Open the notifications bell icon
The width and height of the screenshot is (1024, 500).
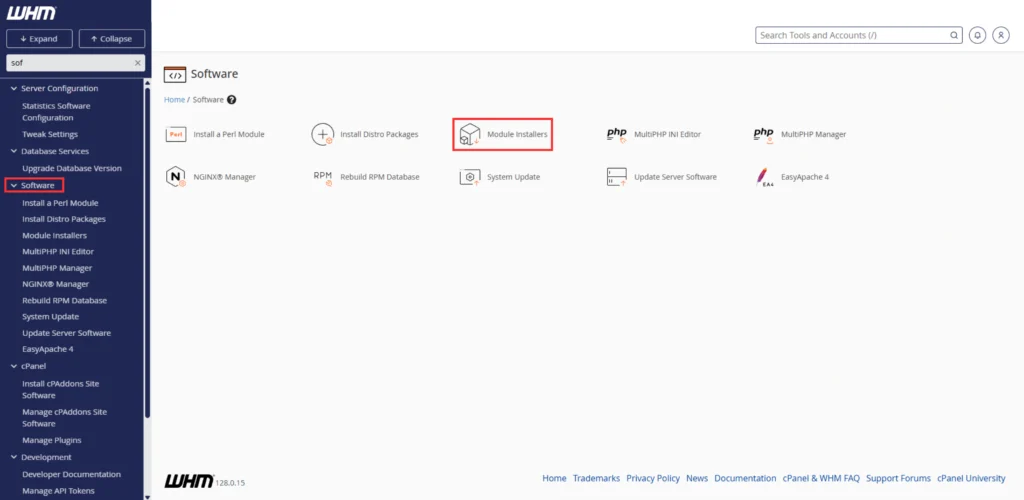[977, 35]
